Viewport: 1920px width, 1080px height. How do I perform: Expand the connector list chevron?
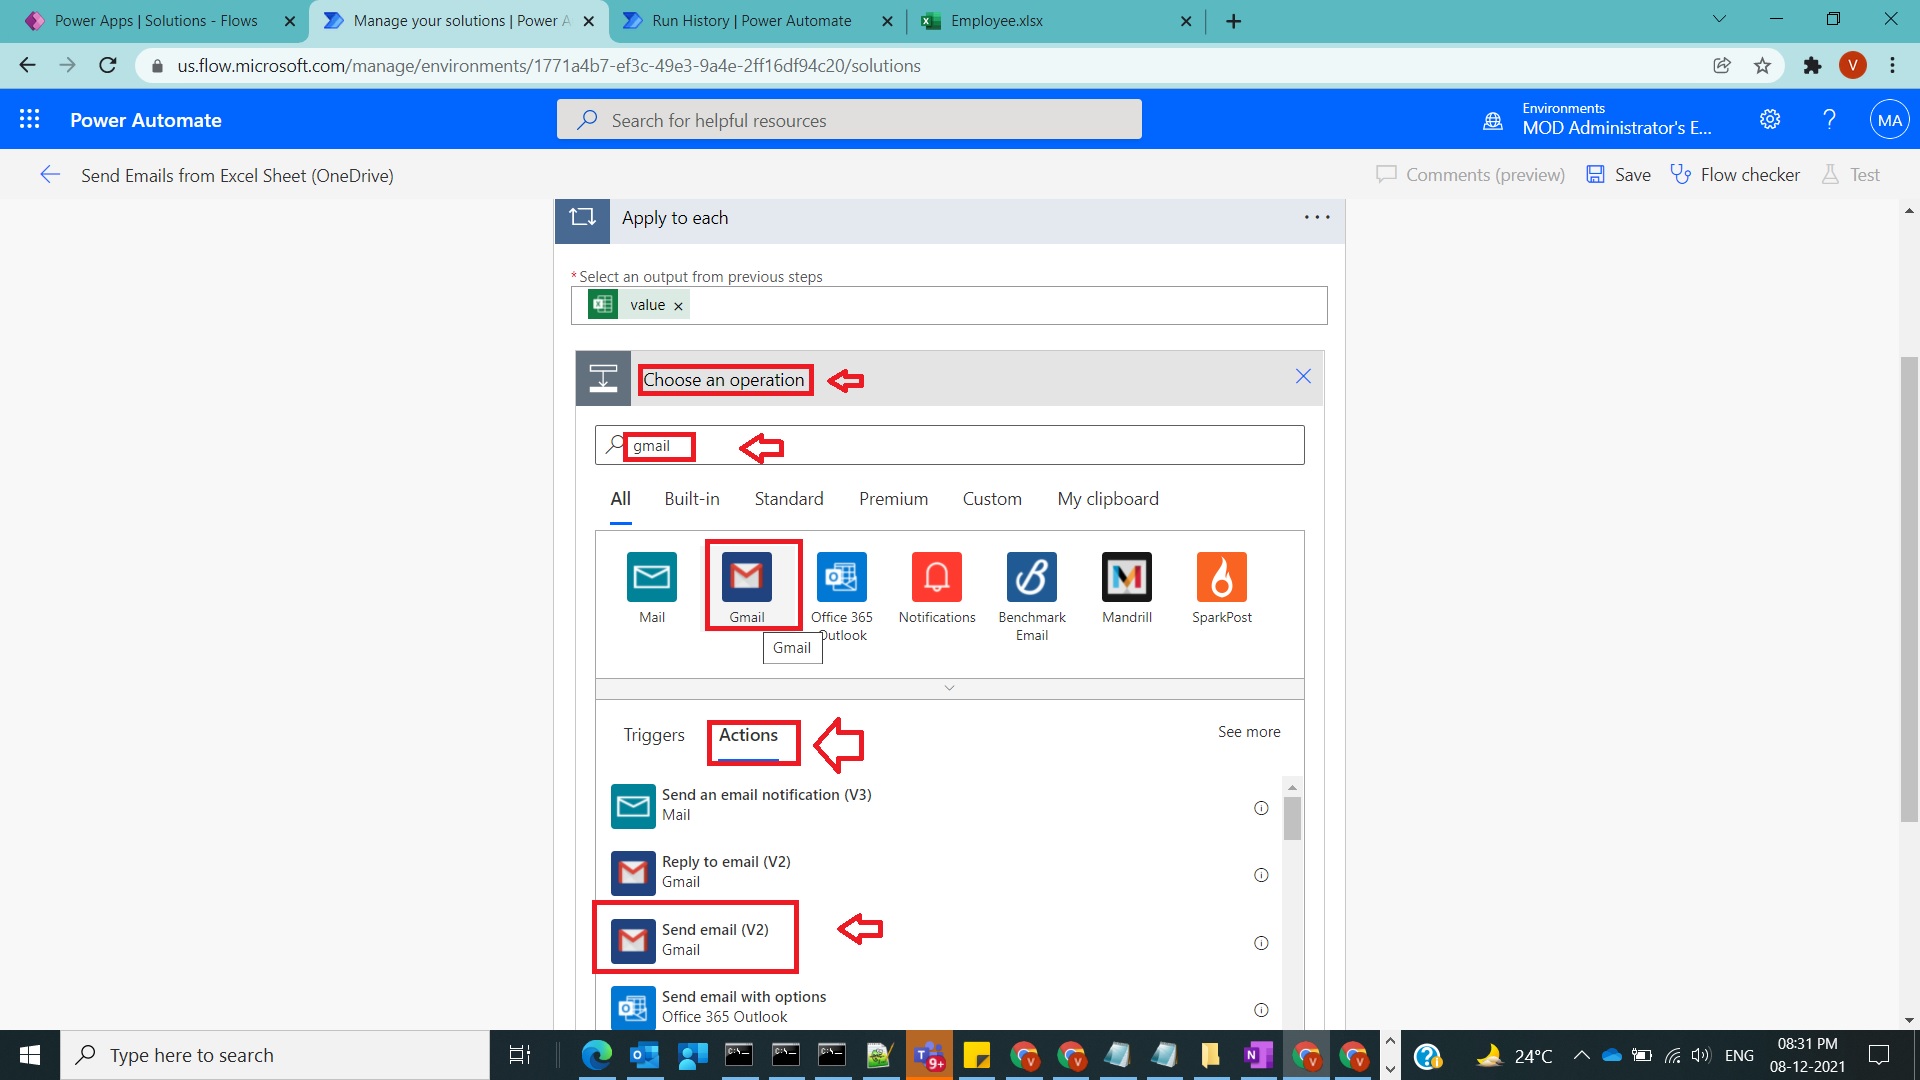tap(948, 688)
